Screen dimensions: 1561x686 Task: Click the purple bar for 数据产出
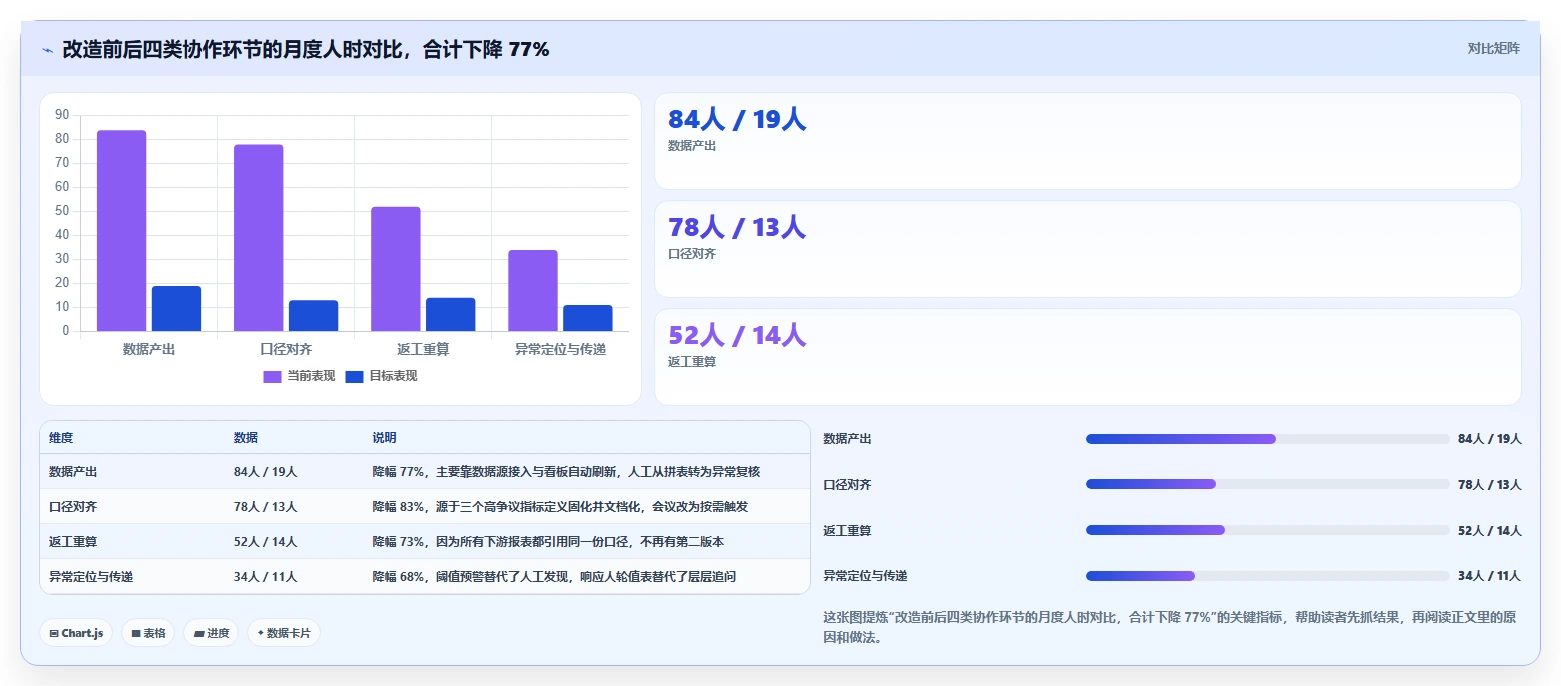point(122,231)
